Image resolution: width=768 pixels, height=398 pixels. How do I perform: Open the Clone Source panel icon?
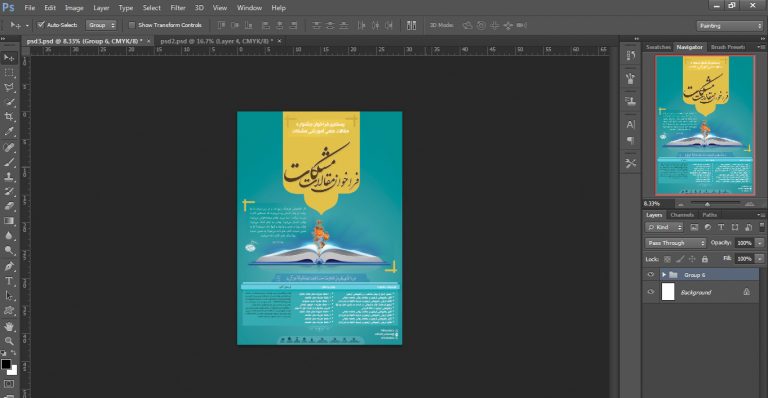pos(631,101)
